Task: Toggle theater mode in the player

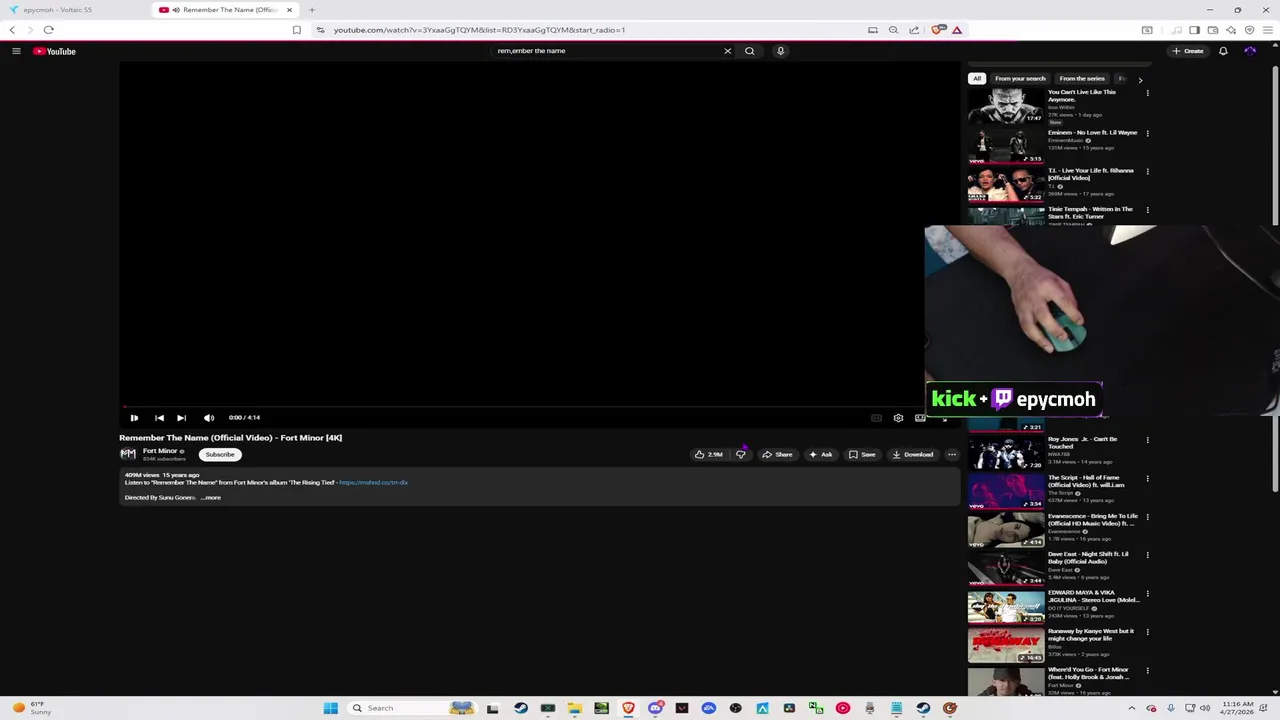Action: [x=920, y=418]
